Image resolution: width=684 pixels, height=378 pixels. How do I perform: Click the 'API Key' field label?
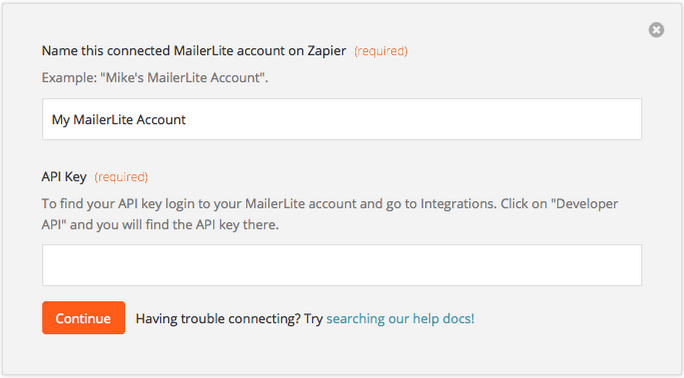pyautogui.click(x=64, y=177)
